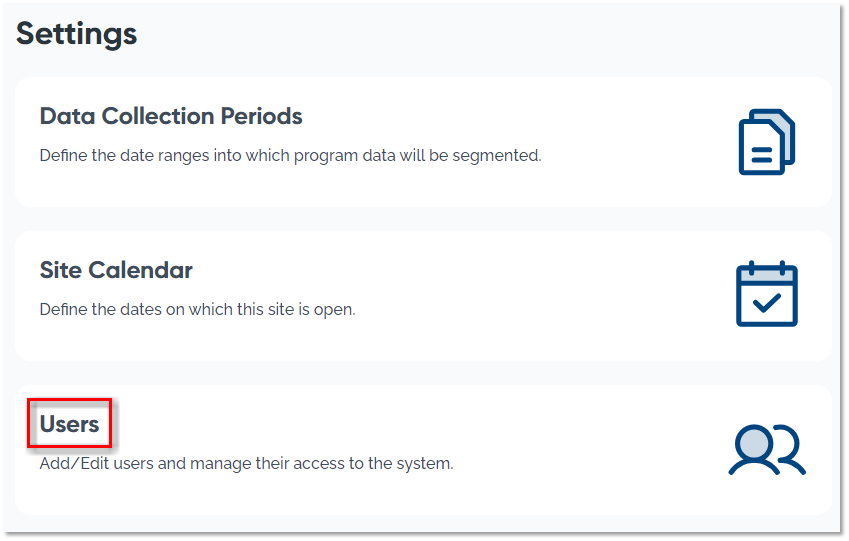
Task: Open the Site Calendar heading link
Action: click(x=116, y=270)
